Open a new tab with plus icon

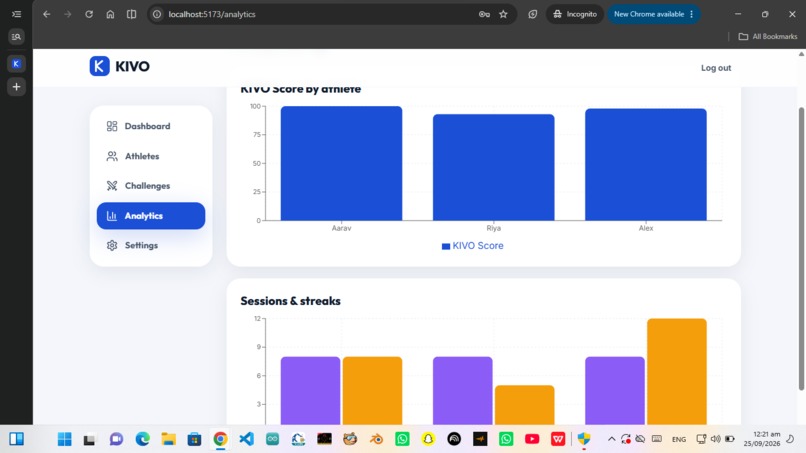pos(16,87)
